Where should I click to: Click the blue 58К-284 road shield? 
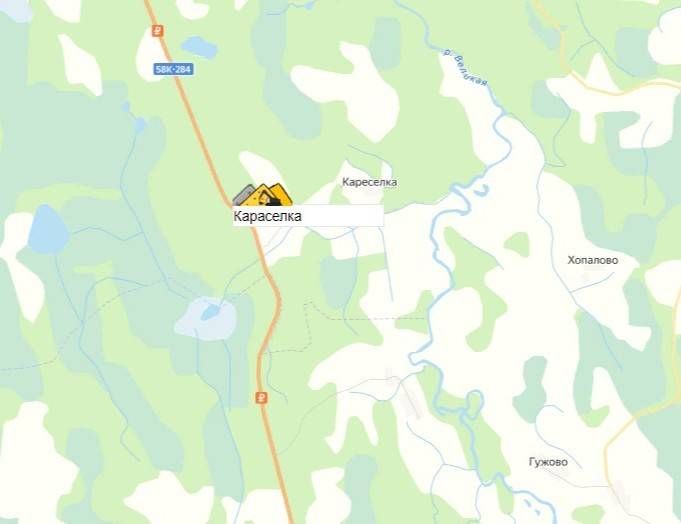tap(173, 69)
